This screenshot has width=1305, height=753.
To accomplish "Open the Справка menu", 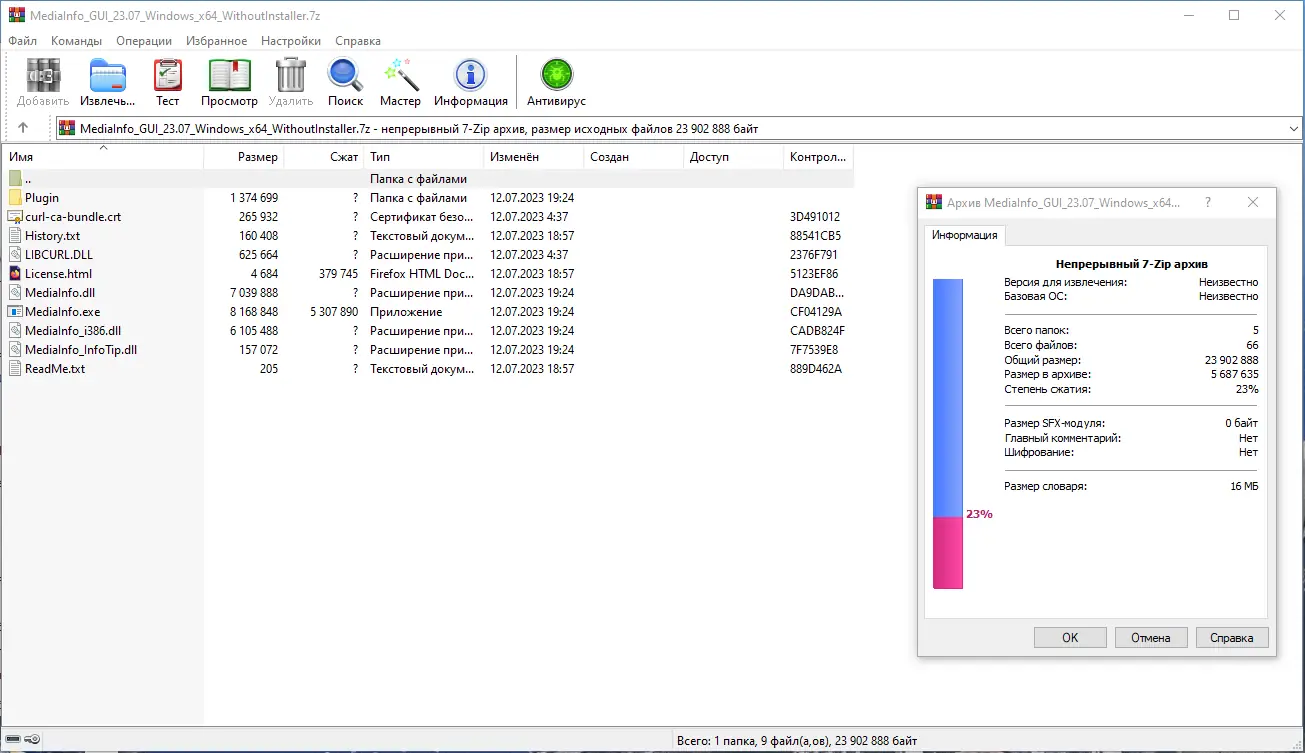I will [x=358, y=41].
